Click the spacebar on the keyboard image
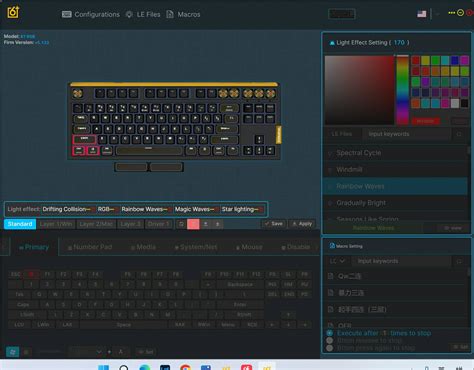 click(149, 151)
